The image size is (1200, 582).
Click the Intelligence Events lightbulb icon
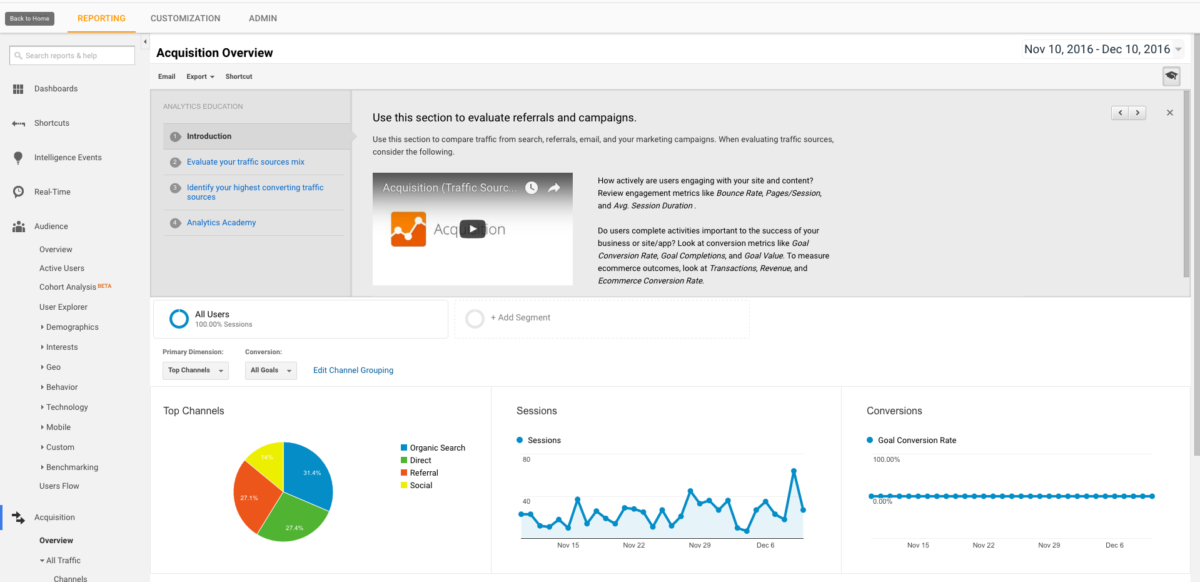[x=18, y=158]
